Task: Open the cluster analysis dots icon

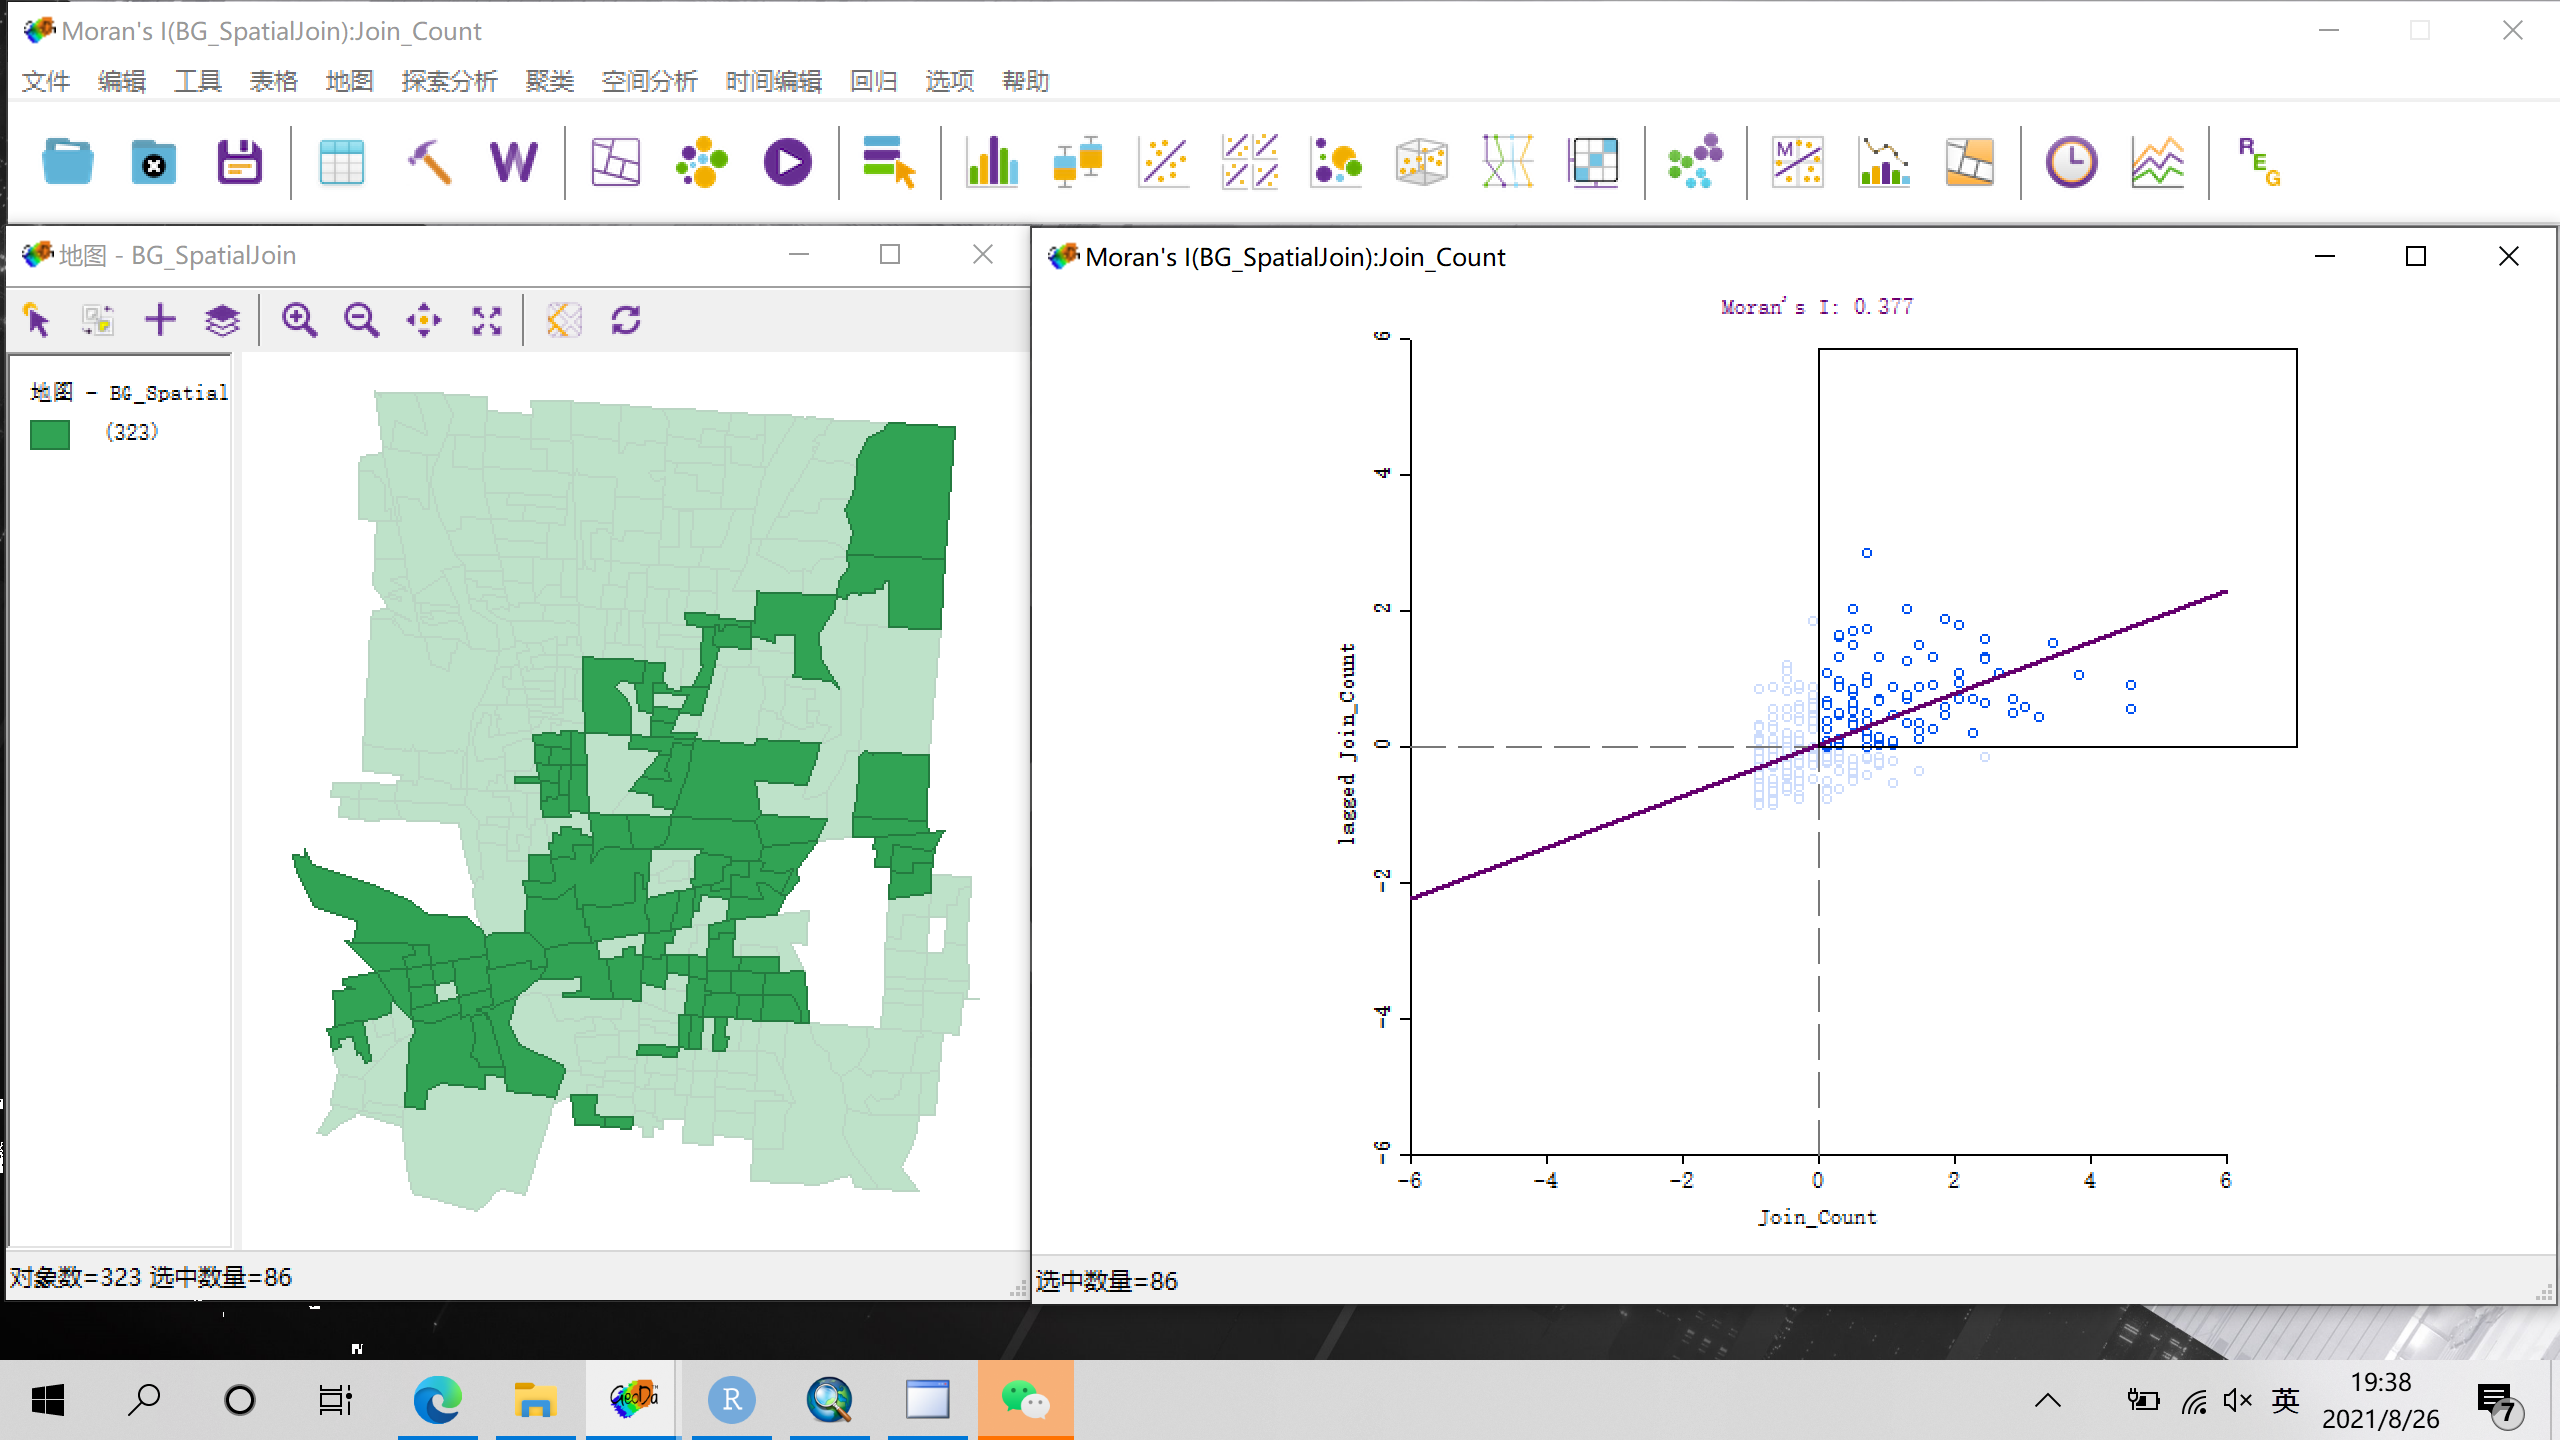Action: pos(1695,162)
